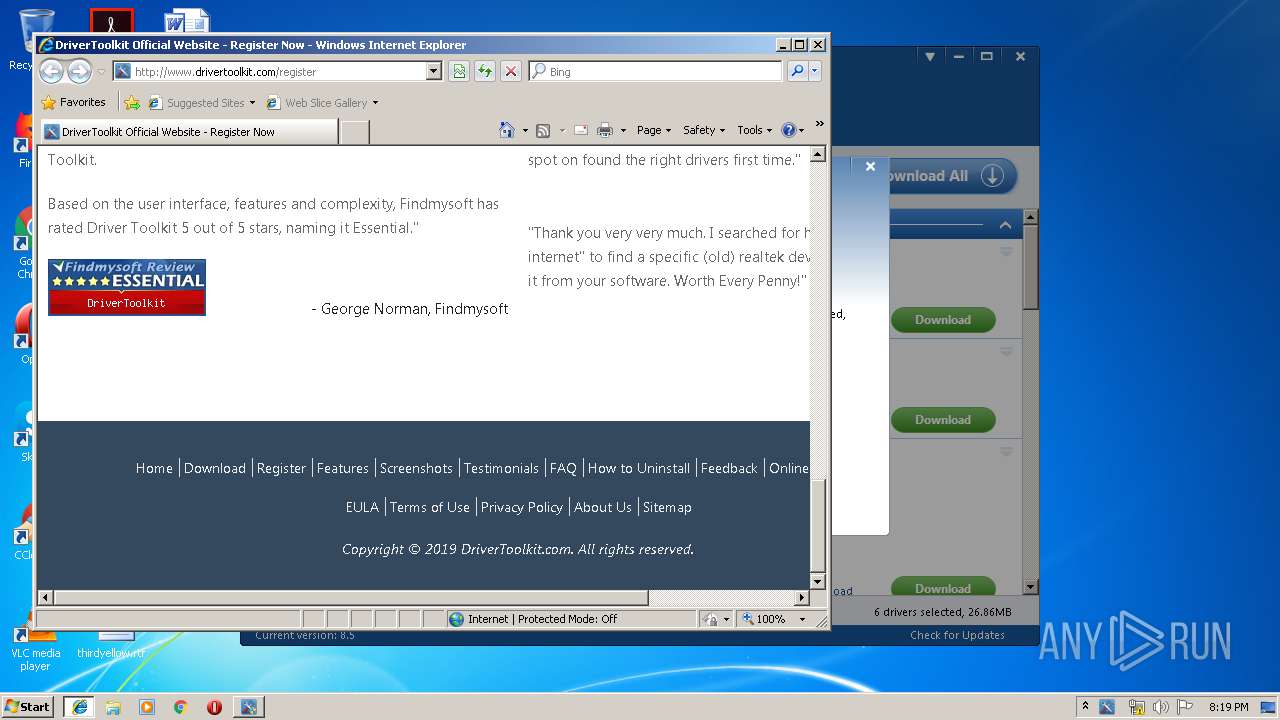Click the Terms of Use footer link
The image size is (1280, 720).
tap(430, 507)
